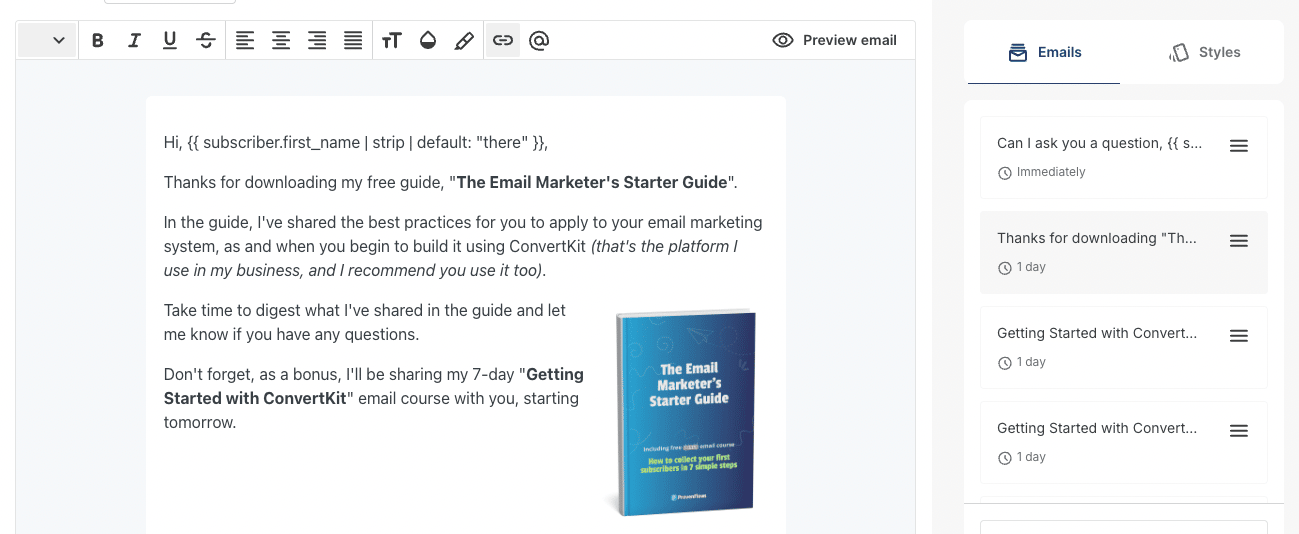Align text right
The height and width of the screenshot is (534, 1299).
coord(317,41)
